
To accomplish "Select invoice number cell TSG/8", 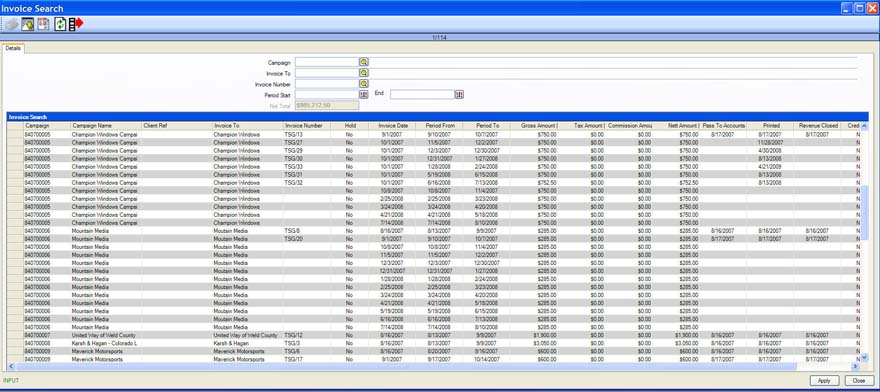I will (306, 231).
